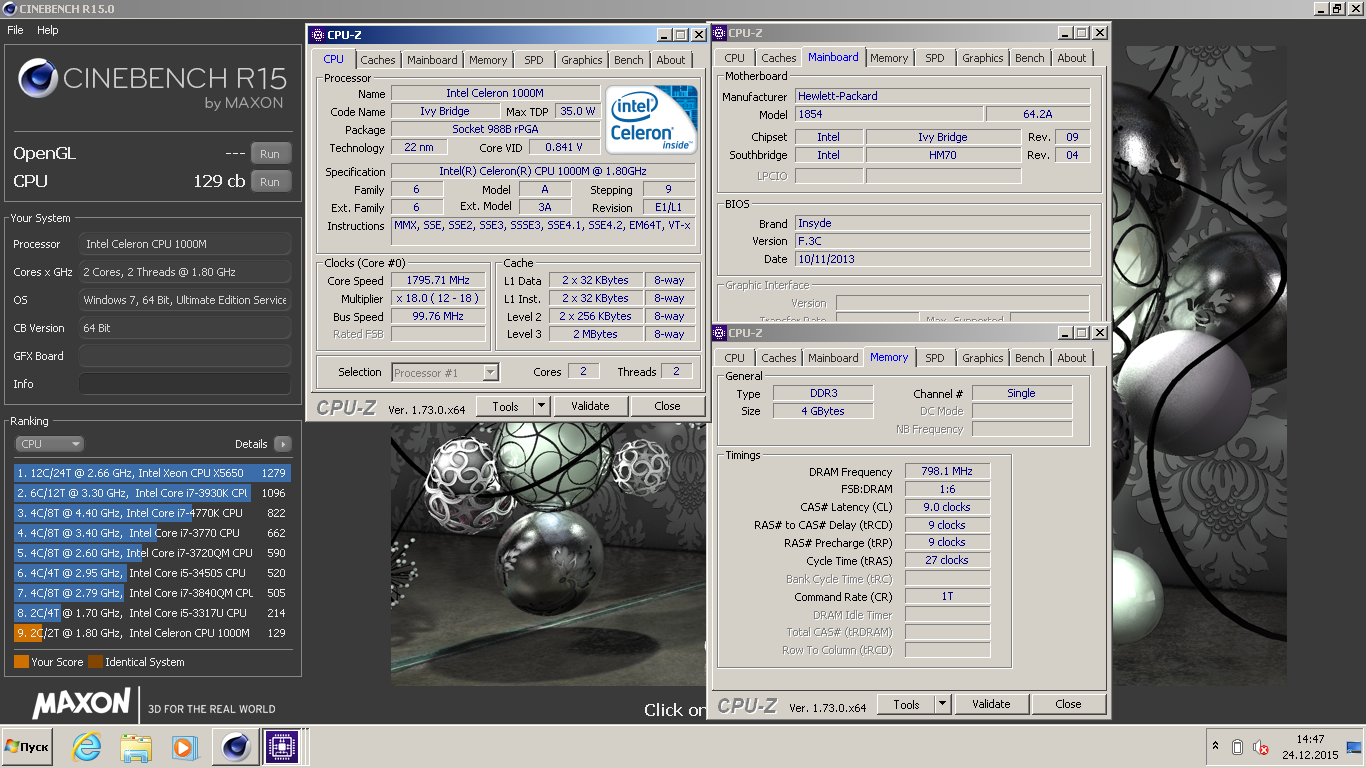This screenshot has width=1366, height=768.
Task: Open the ranking CPU dropdown
Action: (x=49, y=444)
